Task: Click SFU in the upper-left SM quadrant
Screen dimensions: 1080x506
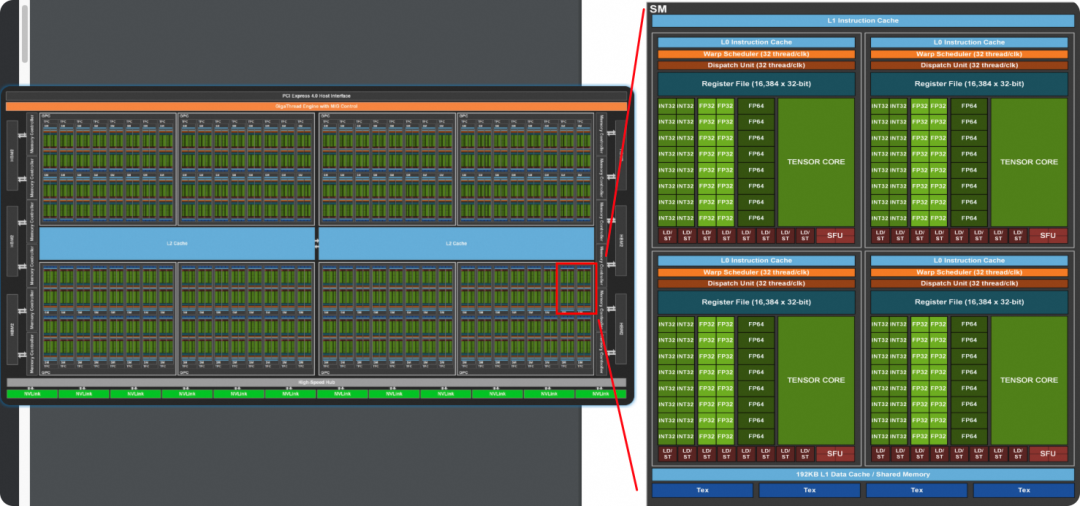Action: (835, 235)
